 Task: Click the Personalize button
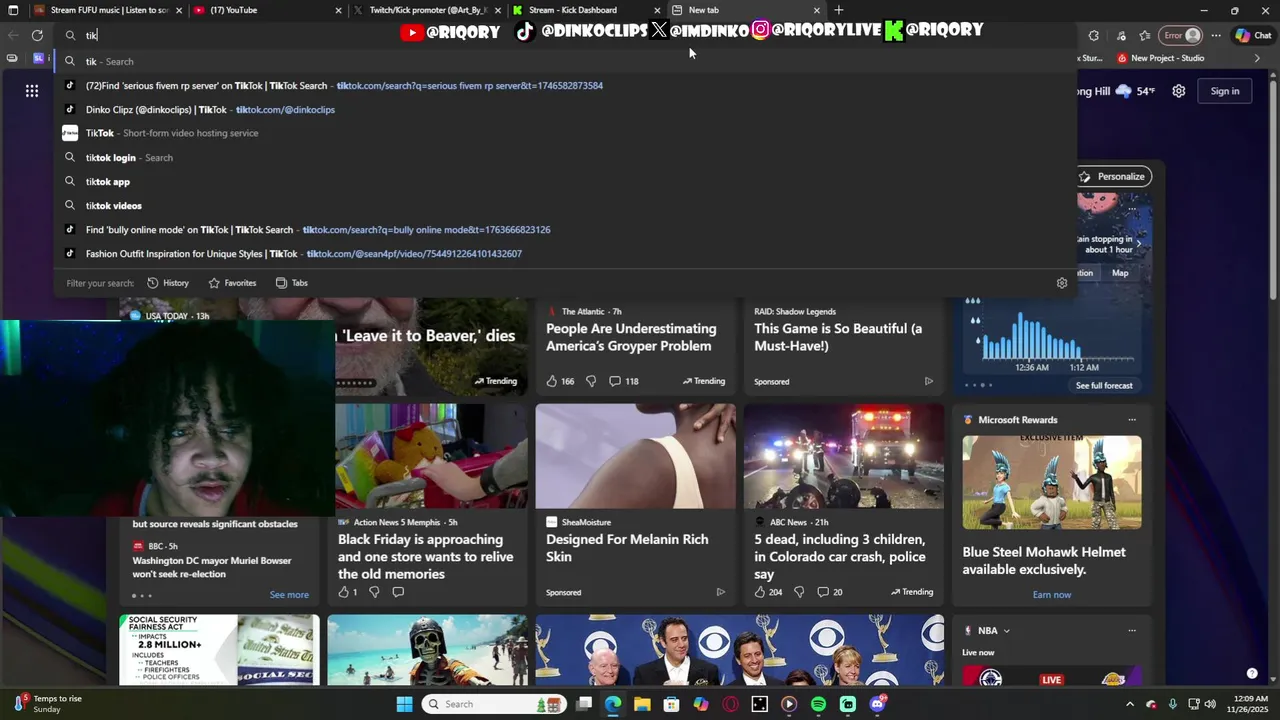point(1112,176)
